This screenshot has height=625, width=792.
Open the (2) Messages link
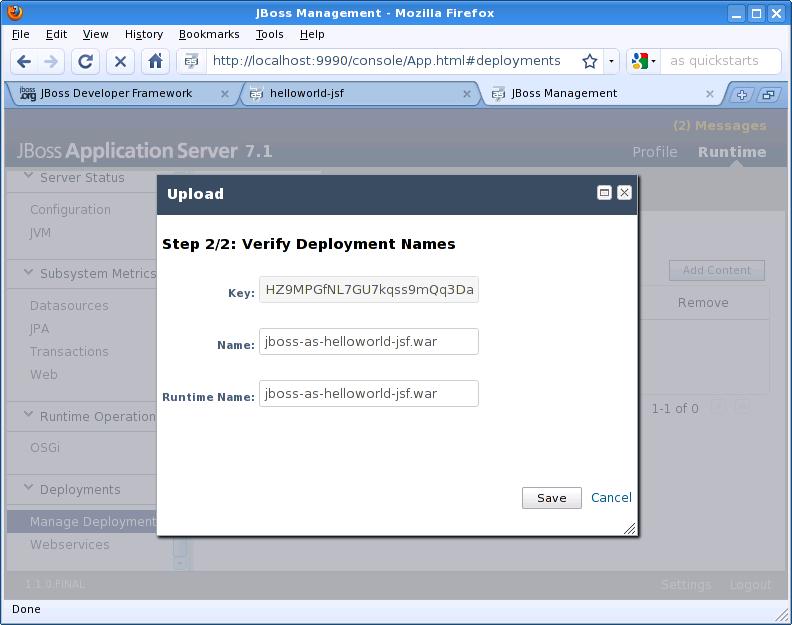point(720,126)
